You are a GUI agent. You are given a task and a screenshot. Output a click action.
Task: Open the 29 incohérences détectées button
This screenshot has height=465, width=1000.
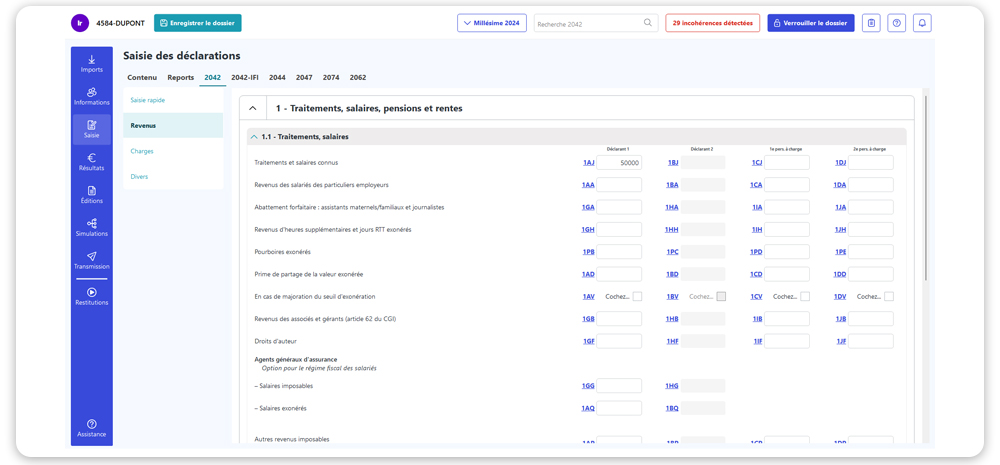(x=712, y=23)
